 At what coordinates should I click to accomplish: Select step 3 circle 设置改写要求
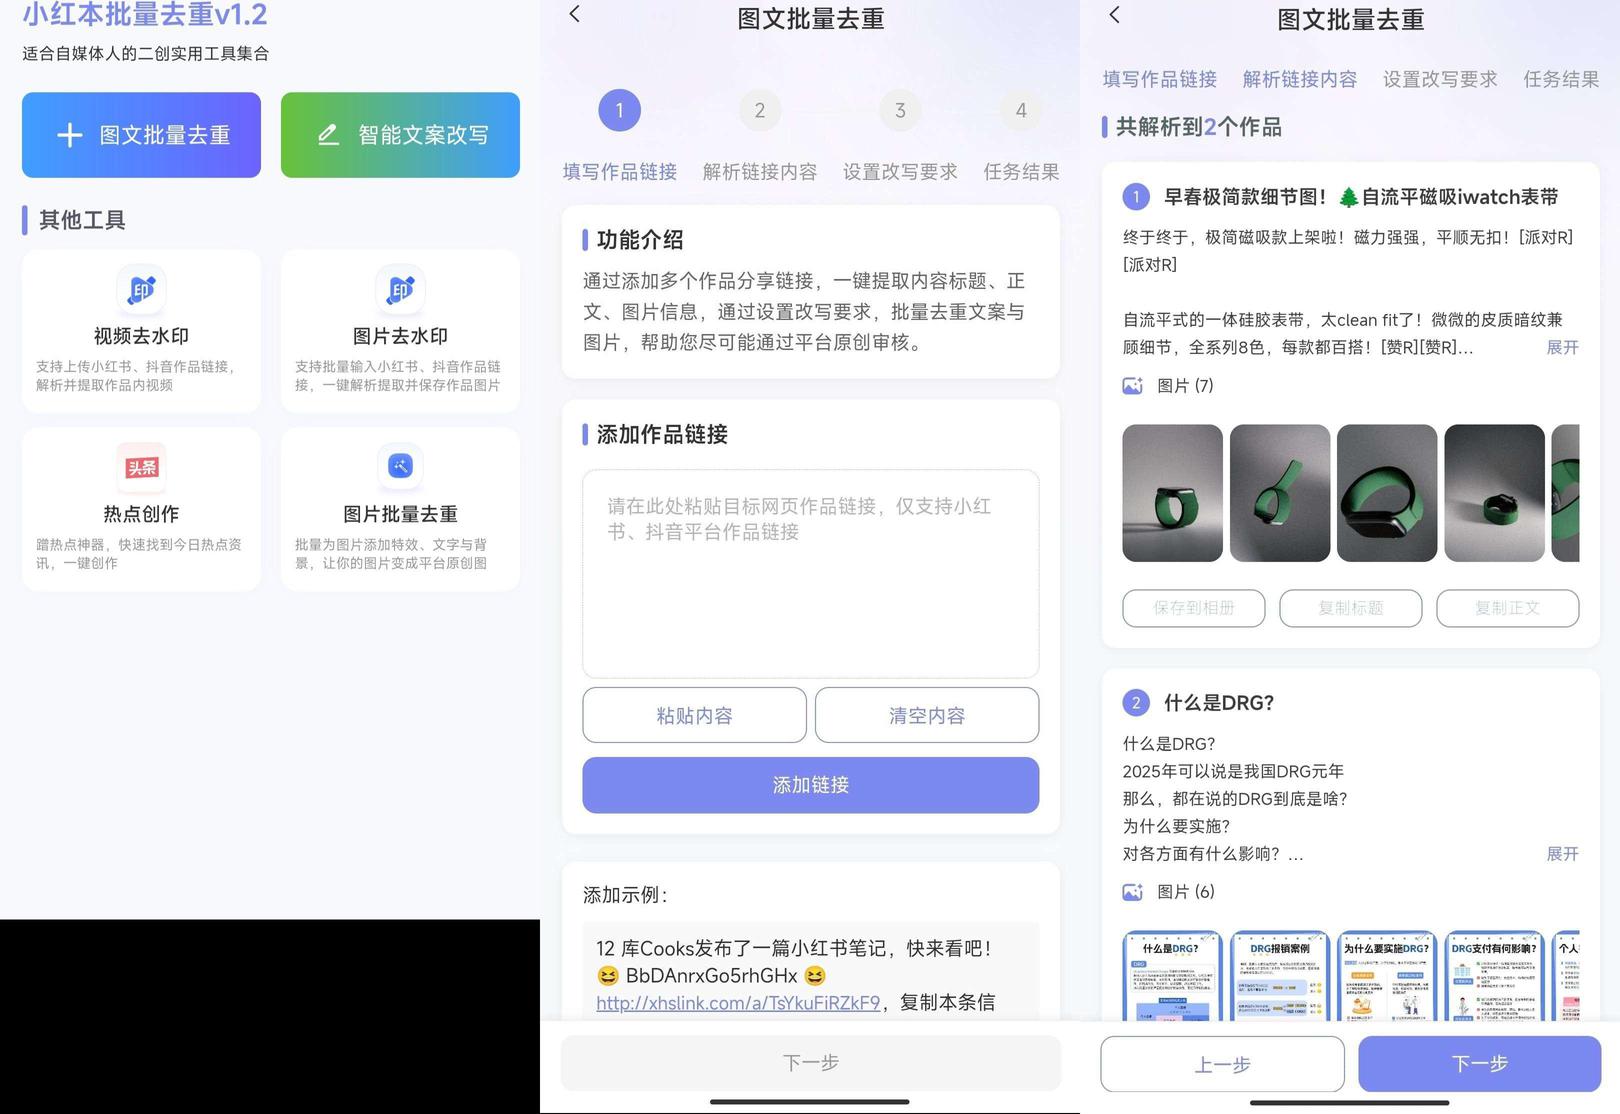pos(900,110)
